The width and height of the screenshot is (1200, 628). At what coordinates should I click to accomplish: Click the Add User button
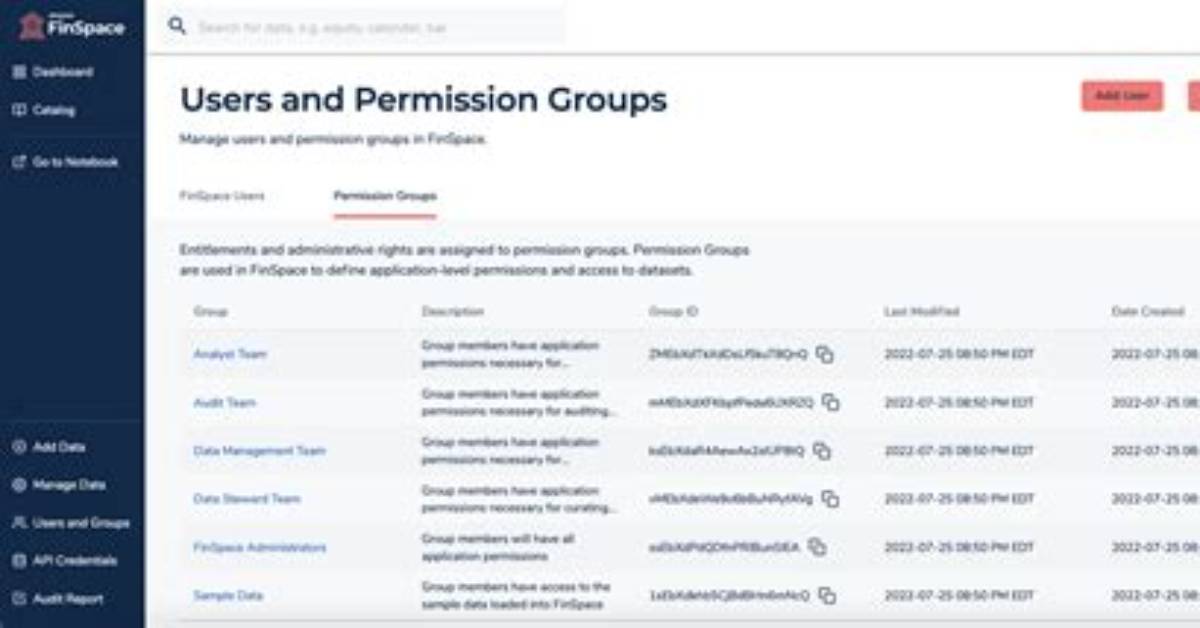click(x=1122, y=96)
